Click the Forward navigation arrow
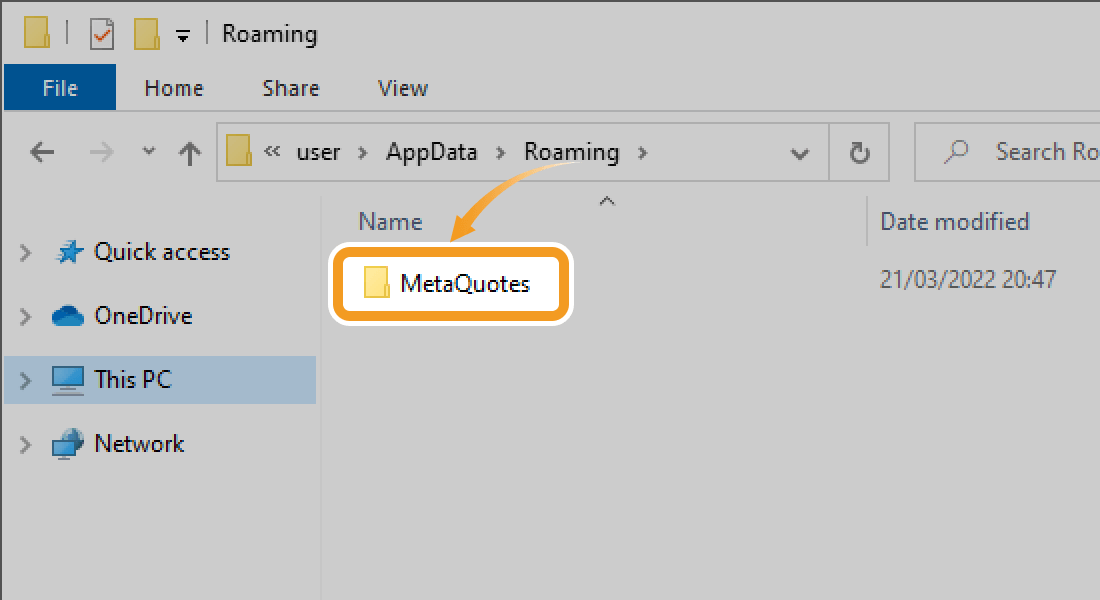Screen dimensions: 1100x600 (x=101, y=153)
